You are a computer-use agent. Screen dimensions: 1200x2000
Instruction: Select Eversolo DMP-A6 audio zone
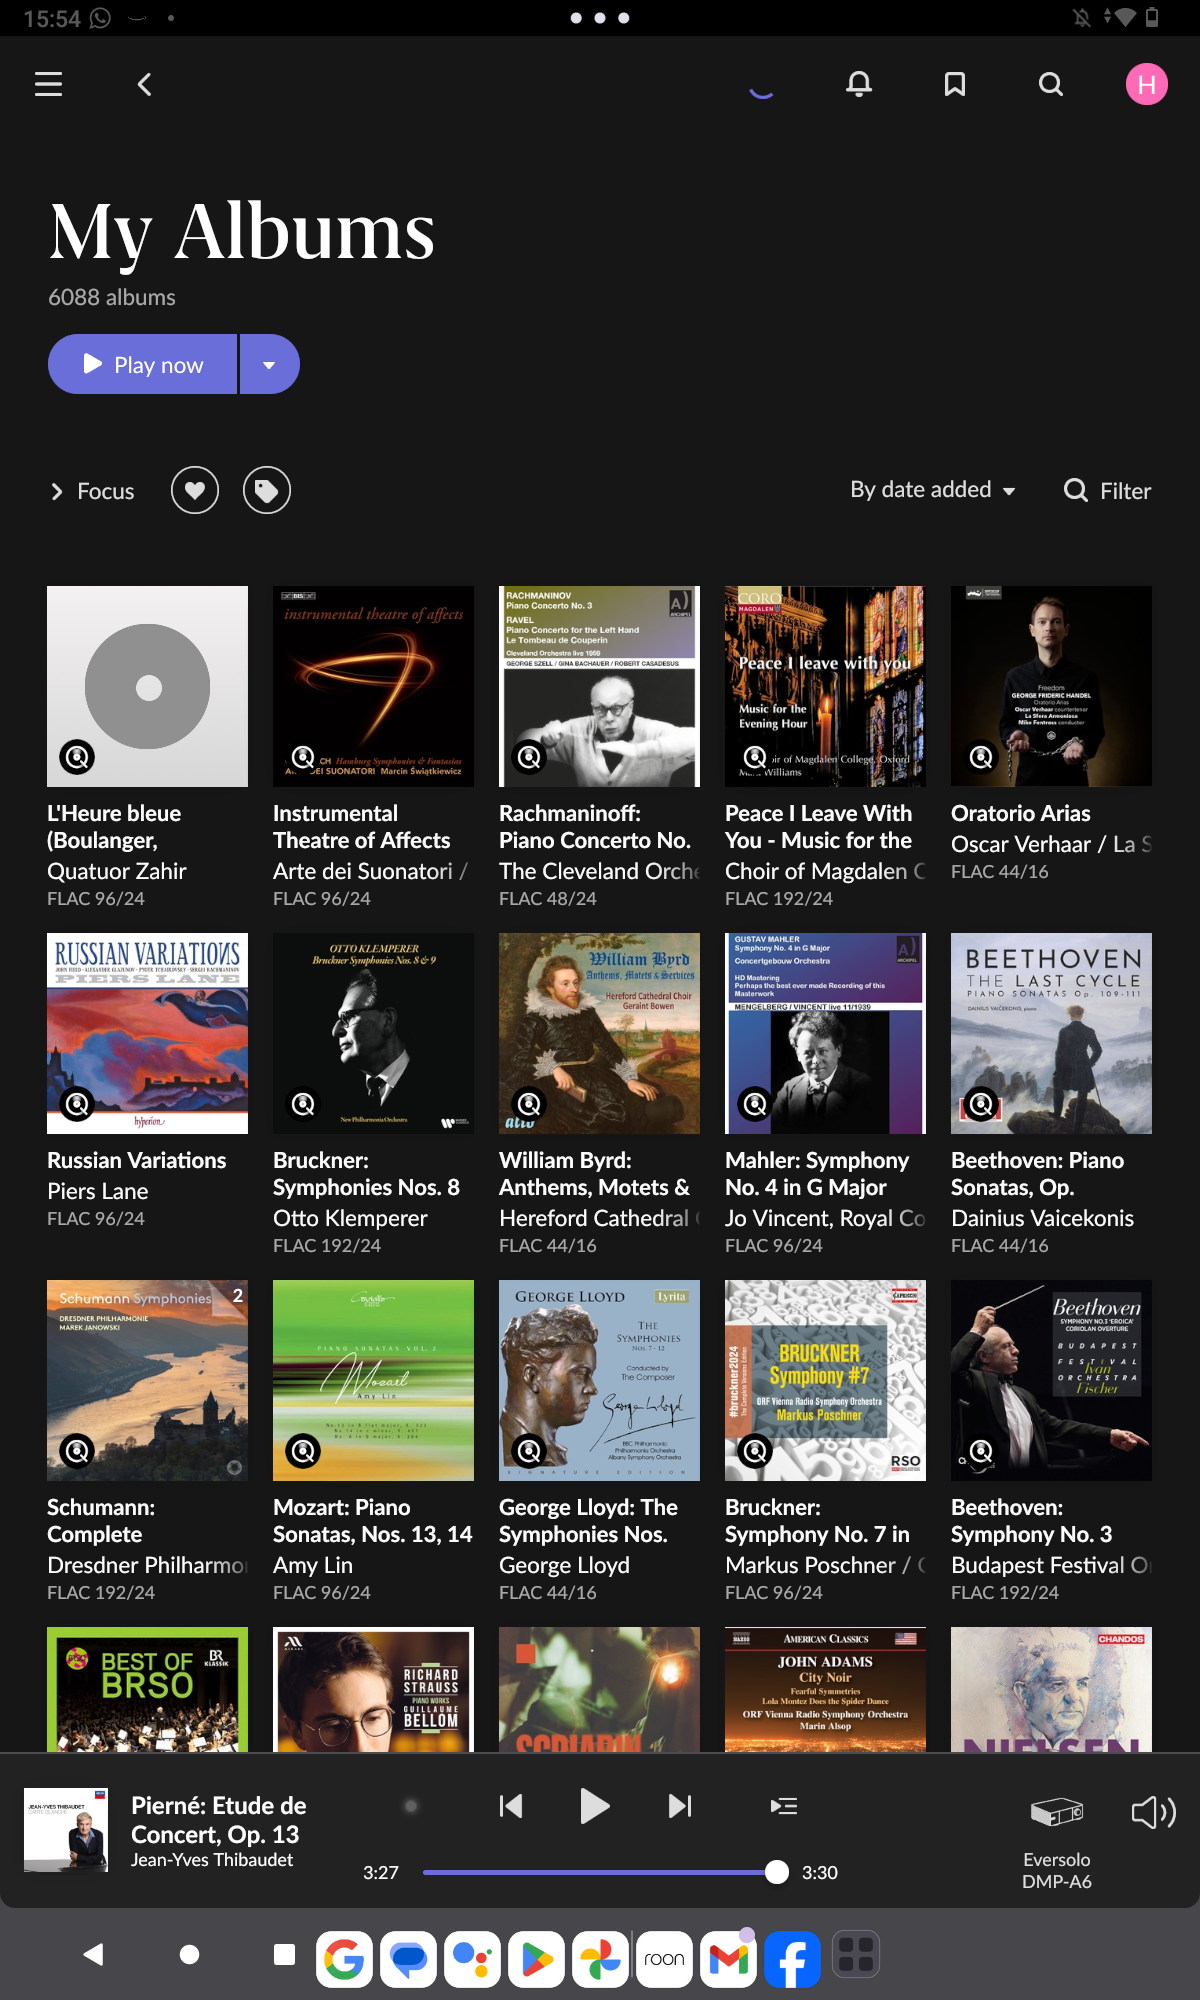[1057, 1841]
